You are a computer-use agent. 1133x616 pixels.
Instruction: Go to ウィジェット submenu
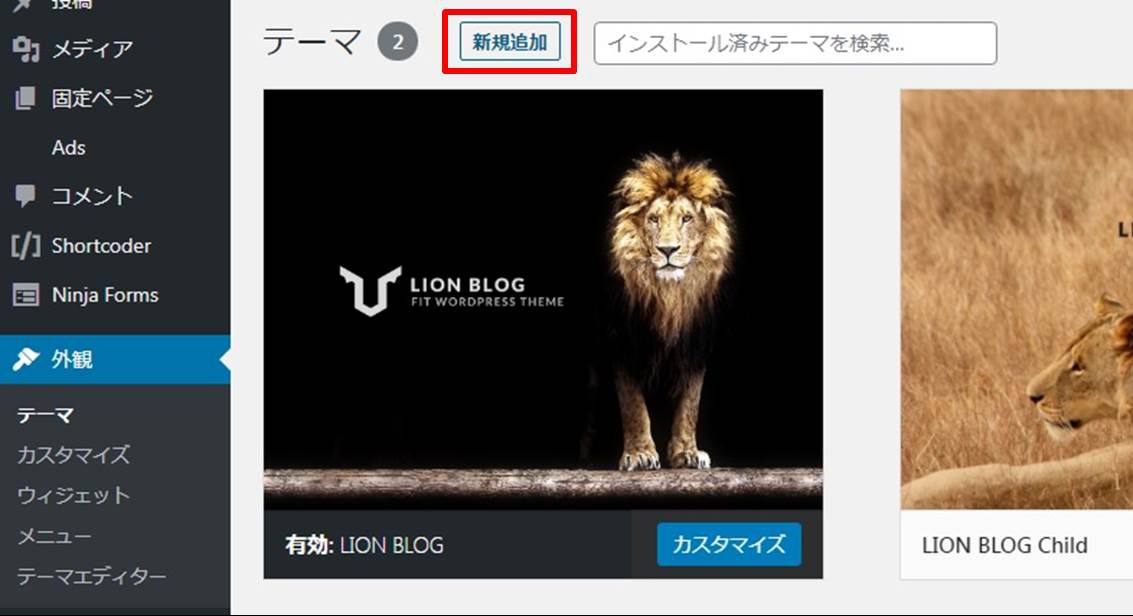(74, 495)
